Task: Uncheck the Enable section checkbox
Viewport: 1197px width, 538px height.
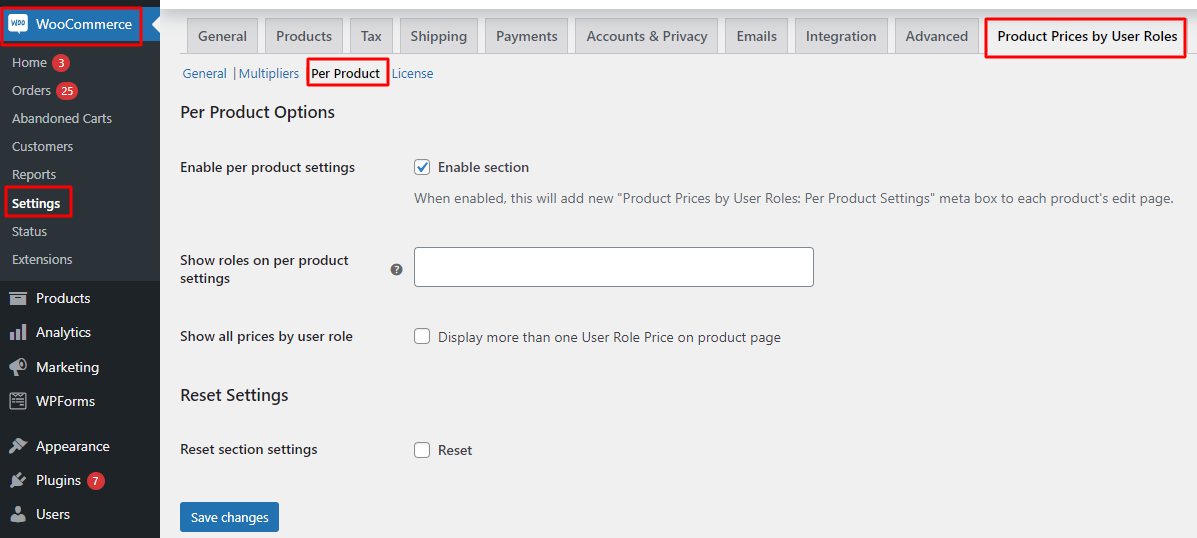Action: click(422, 167)
